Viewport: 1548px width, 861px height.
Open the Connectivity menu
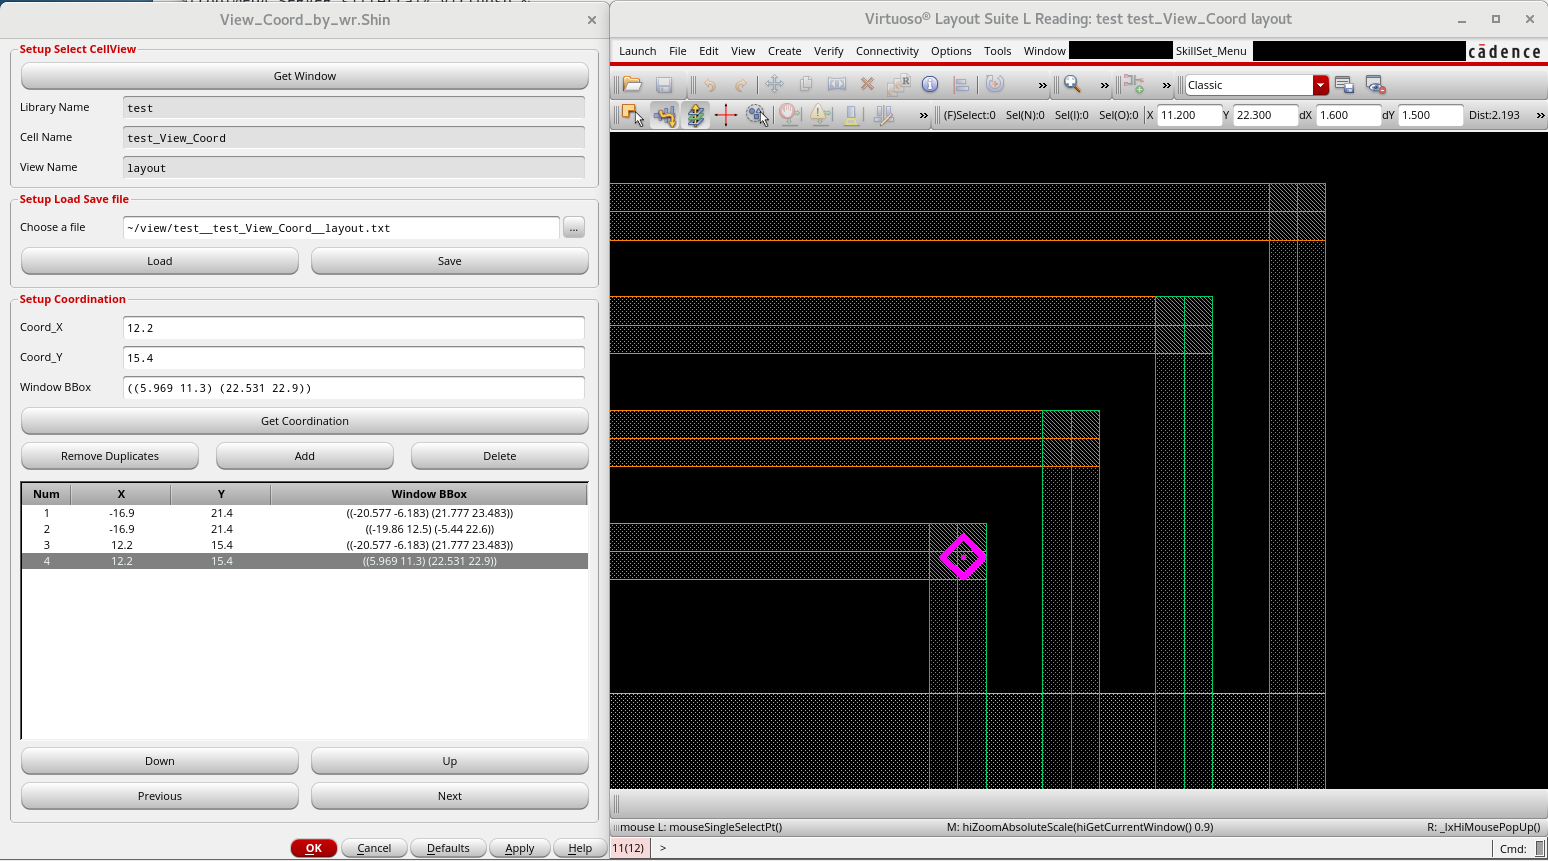(x=887, y=51)
